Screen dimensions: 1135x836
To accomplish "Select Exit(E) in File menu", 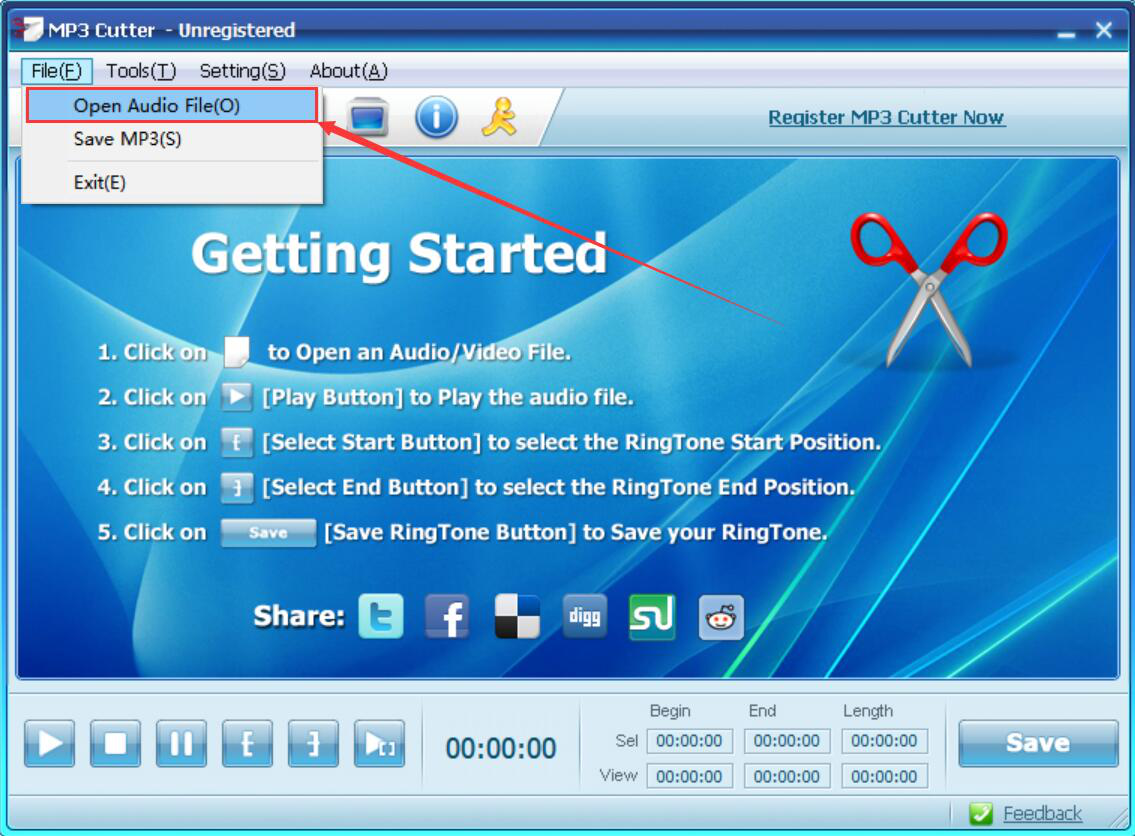I will coord(172,182).
